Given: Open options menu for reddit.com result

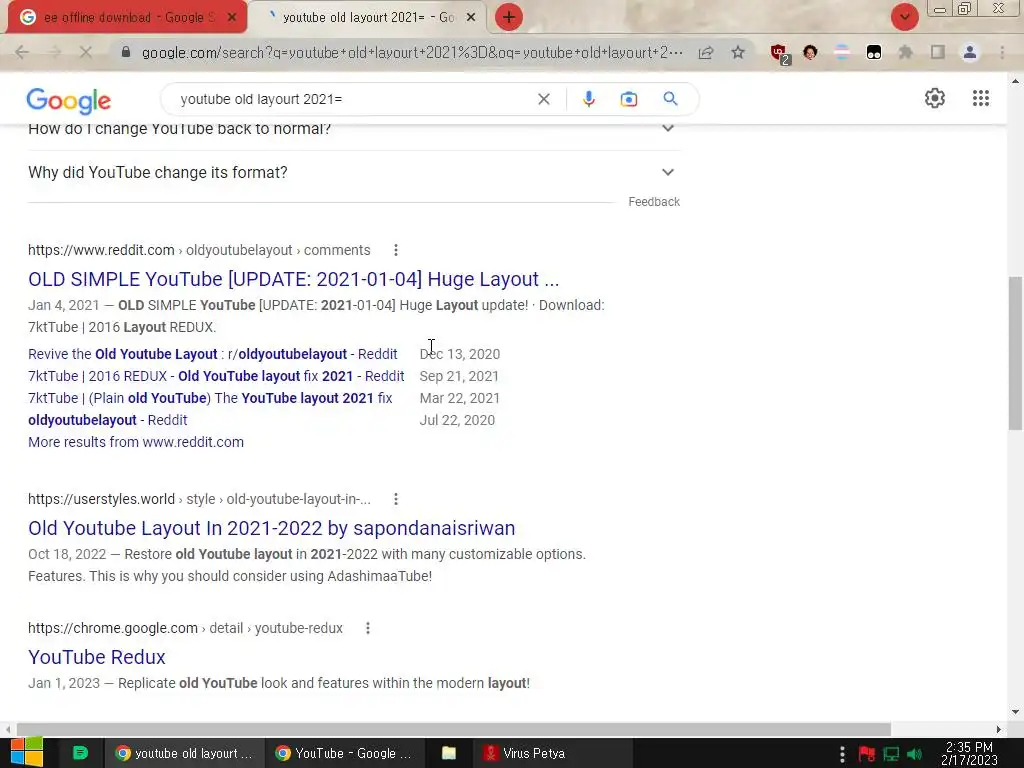Looking at the screenshot, I should [396, 250].
